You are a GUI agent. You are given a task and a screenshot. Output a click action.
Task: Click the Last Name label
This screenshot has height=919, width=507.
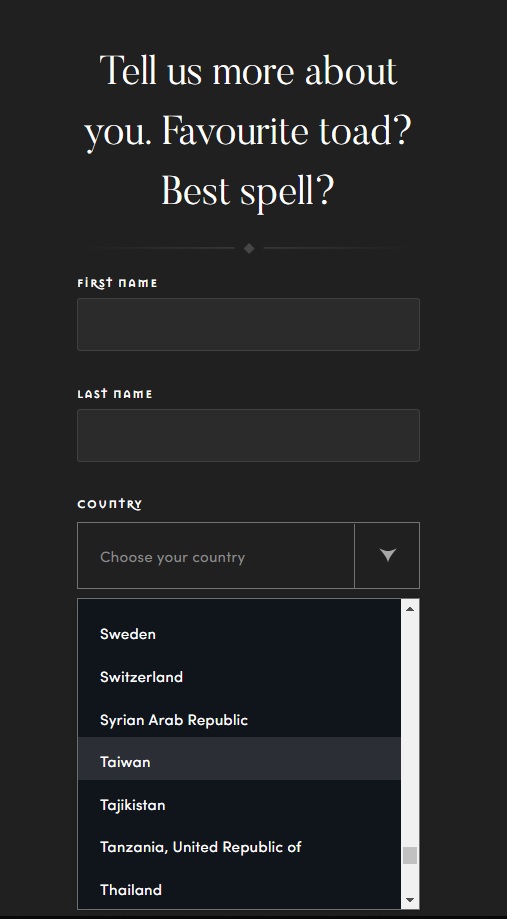pos(115,394)
